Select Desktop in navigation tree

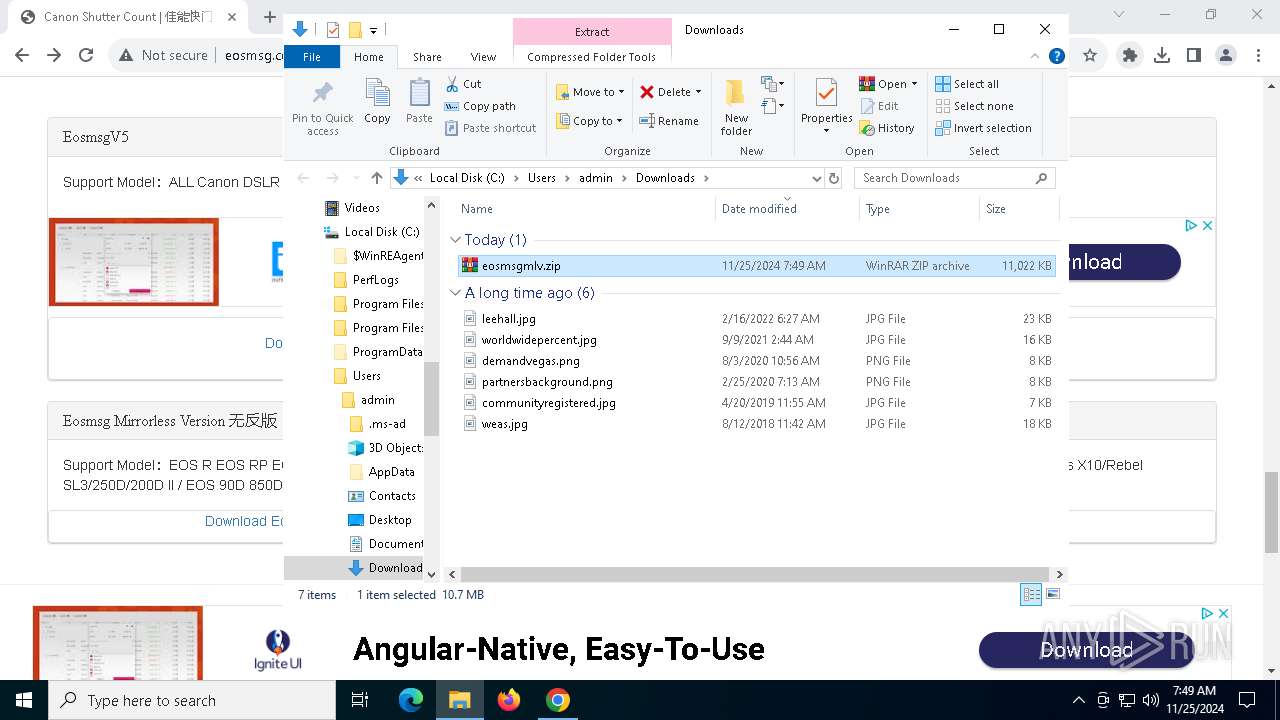point(390,520)
